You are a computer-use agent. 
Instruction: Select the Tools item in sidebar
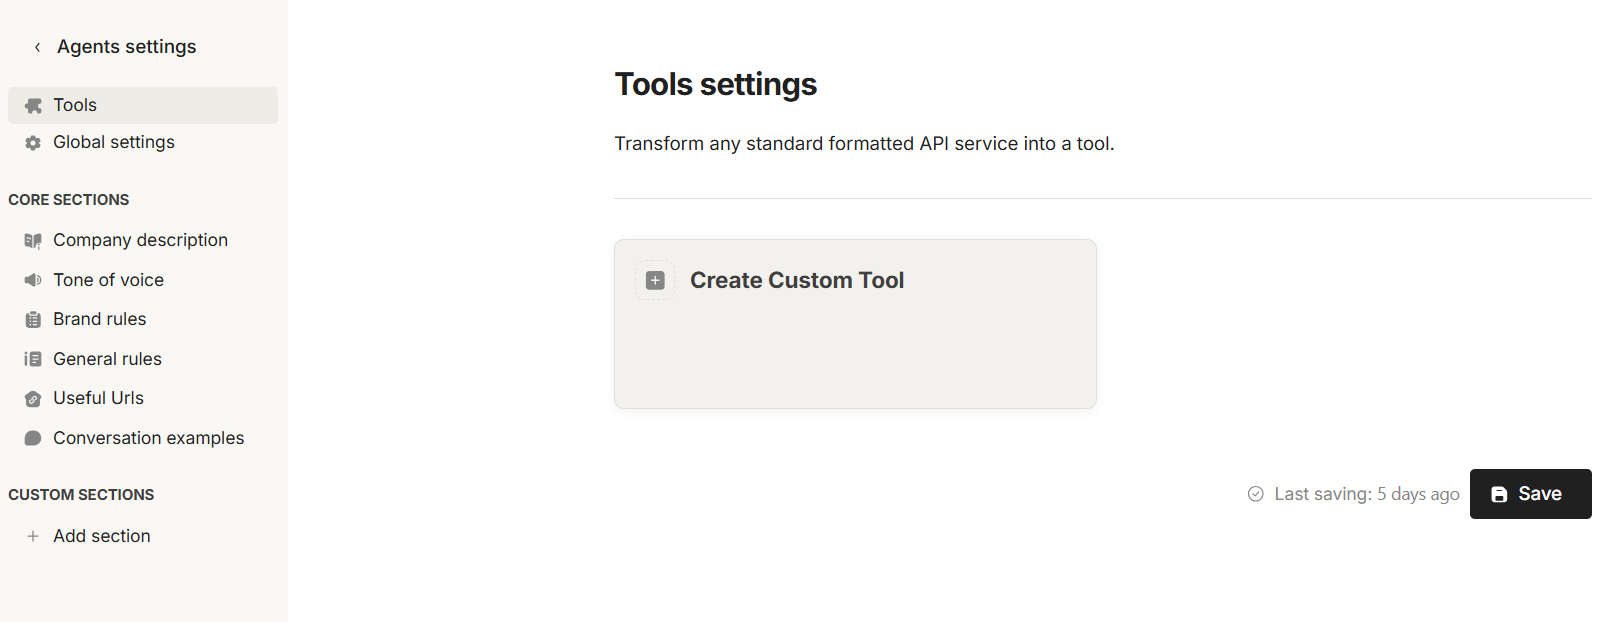coord(75,105)
